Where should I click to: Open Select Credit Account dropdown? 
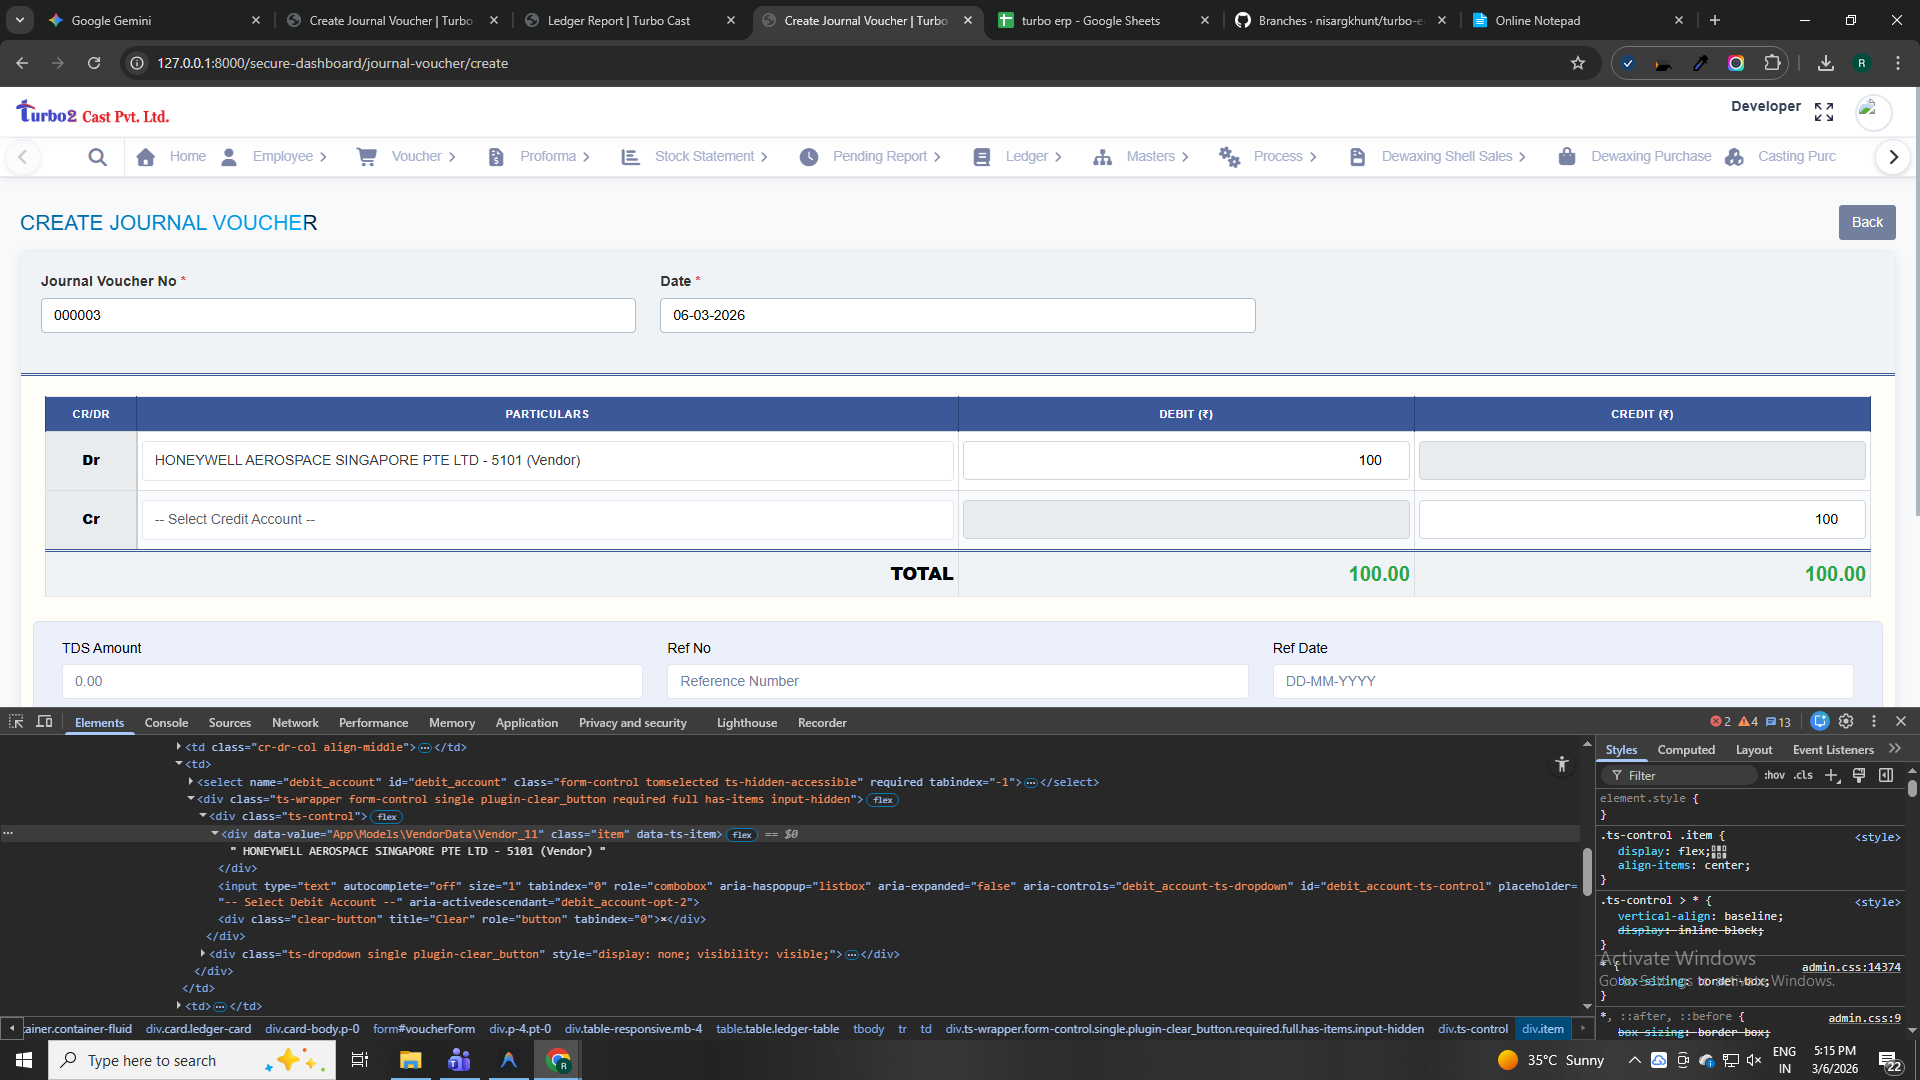pyautogui.click(x=547, y=519)
